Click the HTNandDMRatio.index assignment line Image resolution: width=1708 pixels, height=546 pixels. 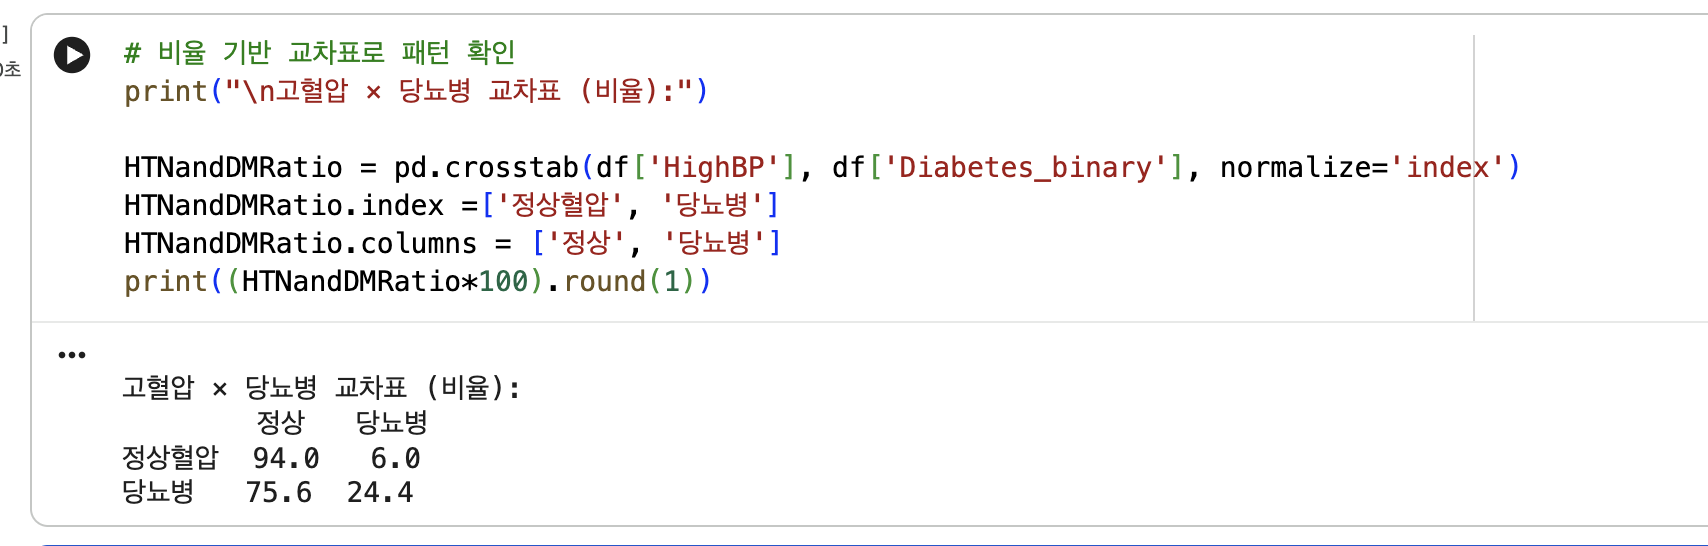[451, 205]
